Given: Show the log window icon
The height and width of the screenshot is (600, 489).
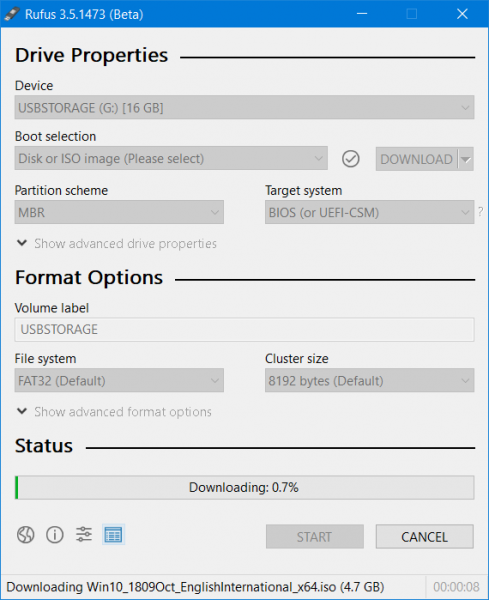Looking at the screenshot, I should click(x=113, y=535).
